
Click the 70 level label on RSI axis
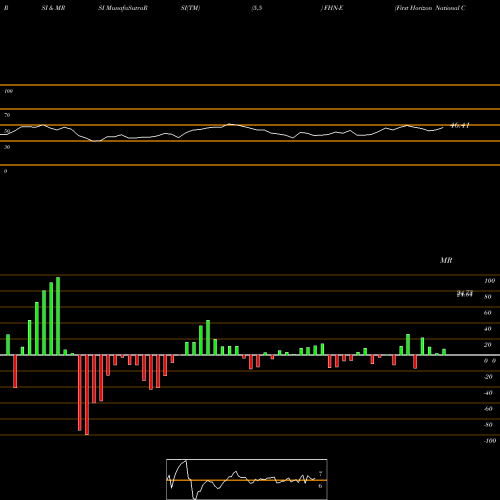coord(7,115)
